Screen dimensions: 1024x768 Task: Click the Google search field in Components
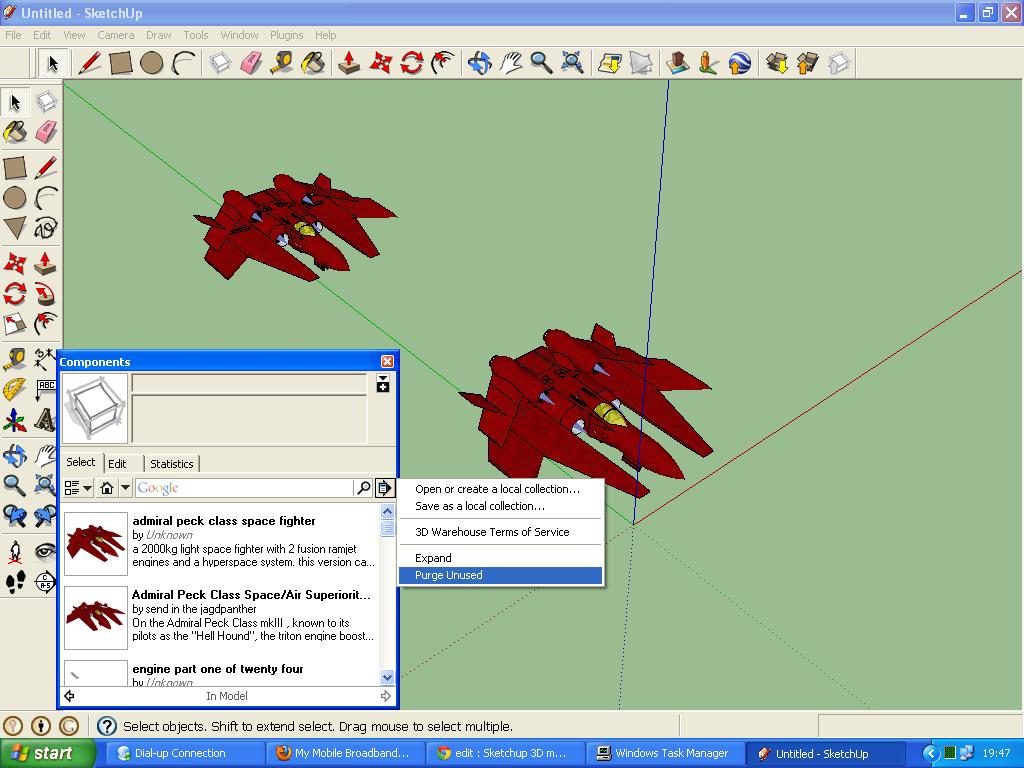point(244,488)
